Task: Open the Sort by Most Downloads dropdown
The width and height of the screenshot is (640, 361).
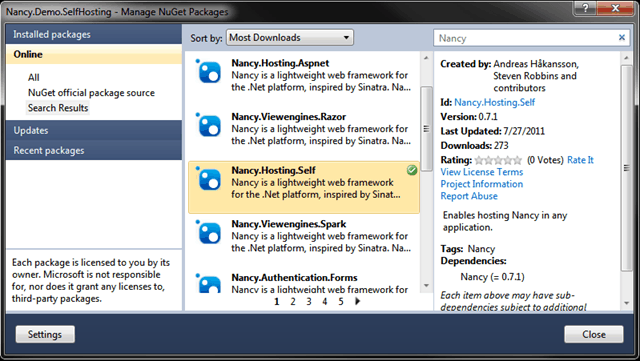Action: pyautogui.click(x=290, y=38)
